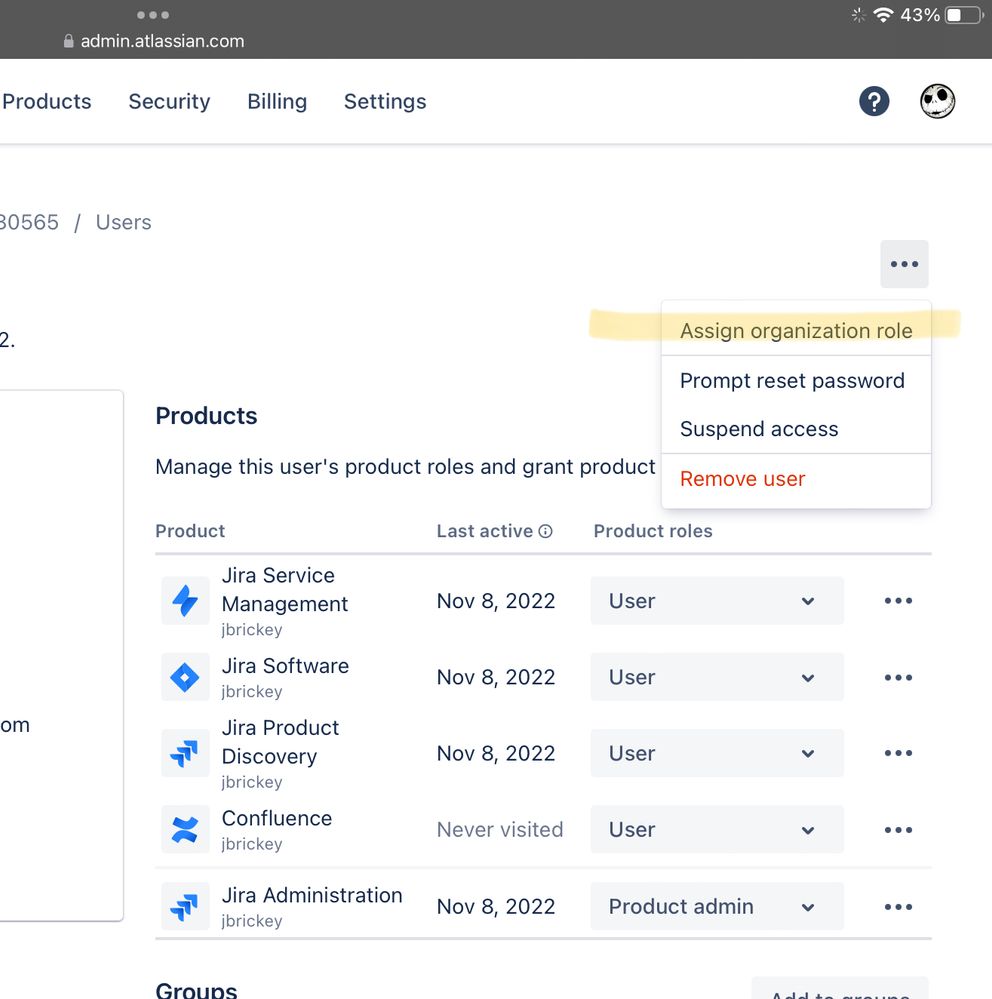Click Jira Software's Nov 8, 2022 date
This screenshot has height=999, width=992.
496,677
